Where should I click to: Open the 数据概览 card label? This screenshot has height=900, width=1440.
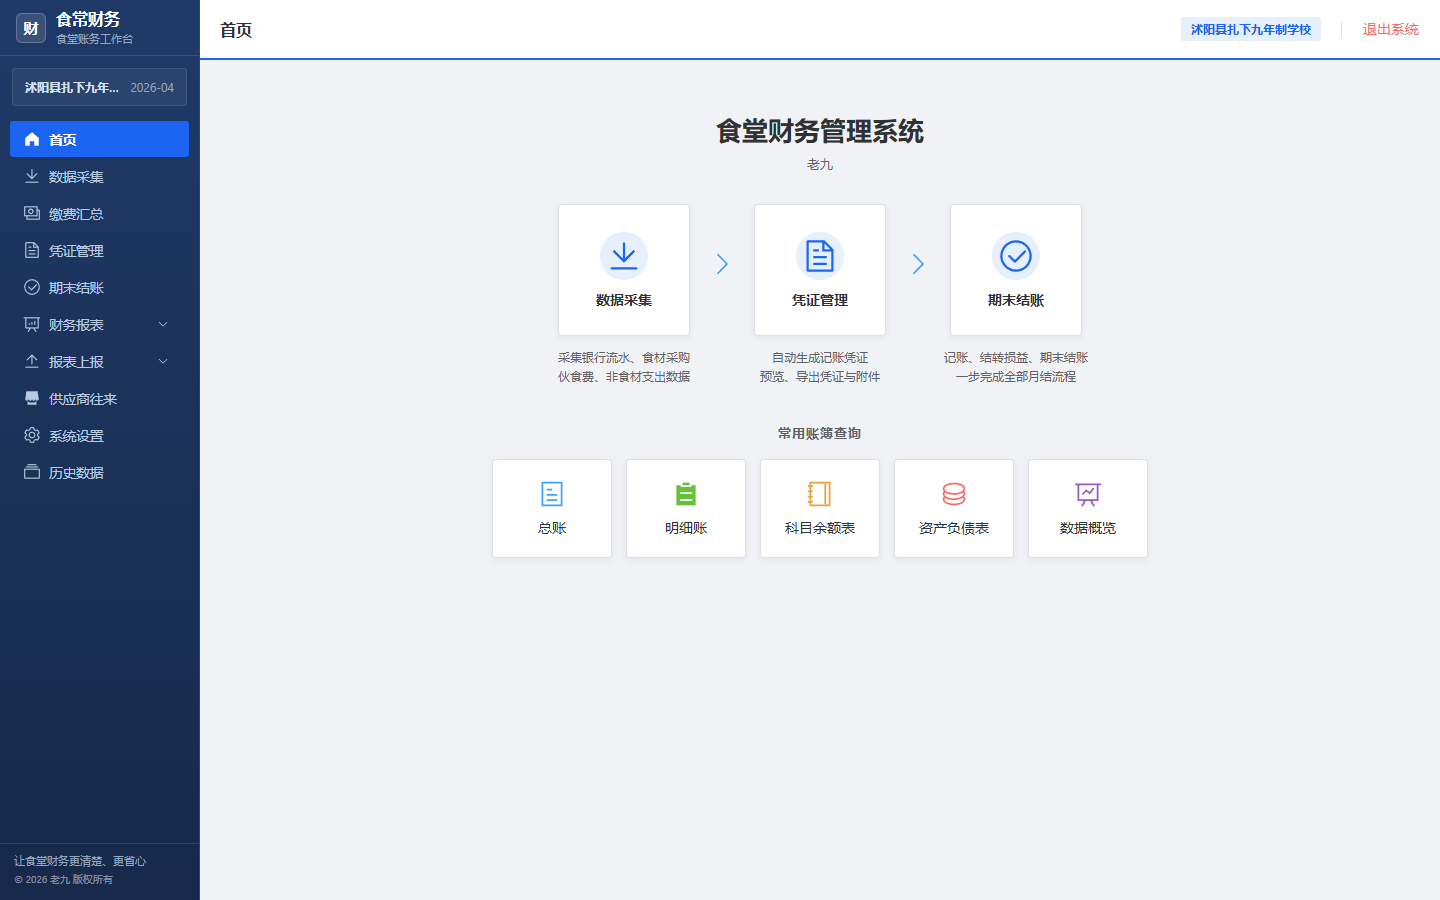coord(1088,528)
